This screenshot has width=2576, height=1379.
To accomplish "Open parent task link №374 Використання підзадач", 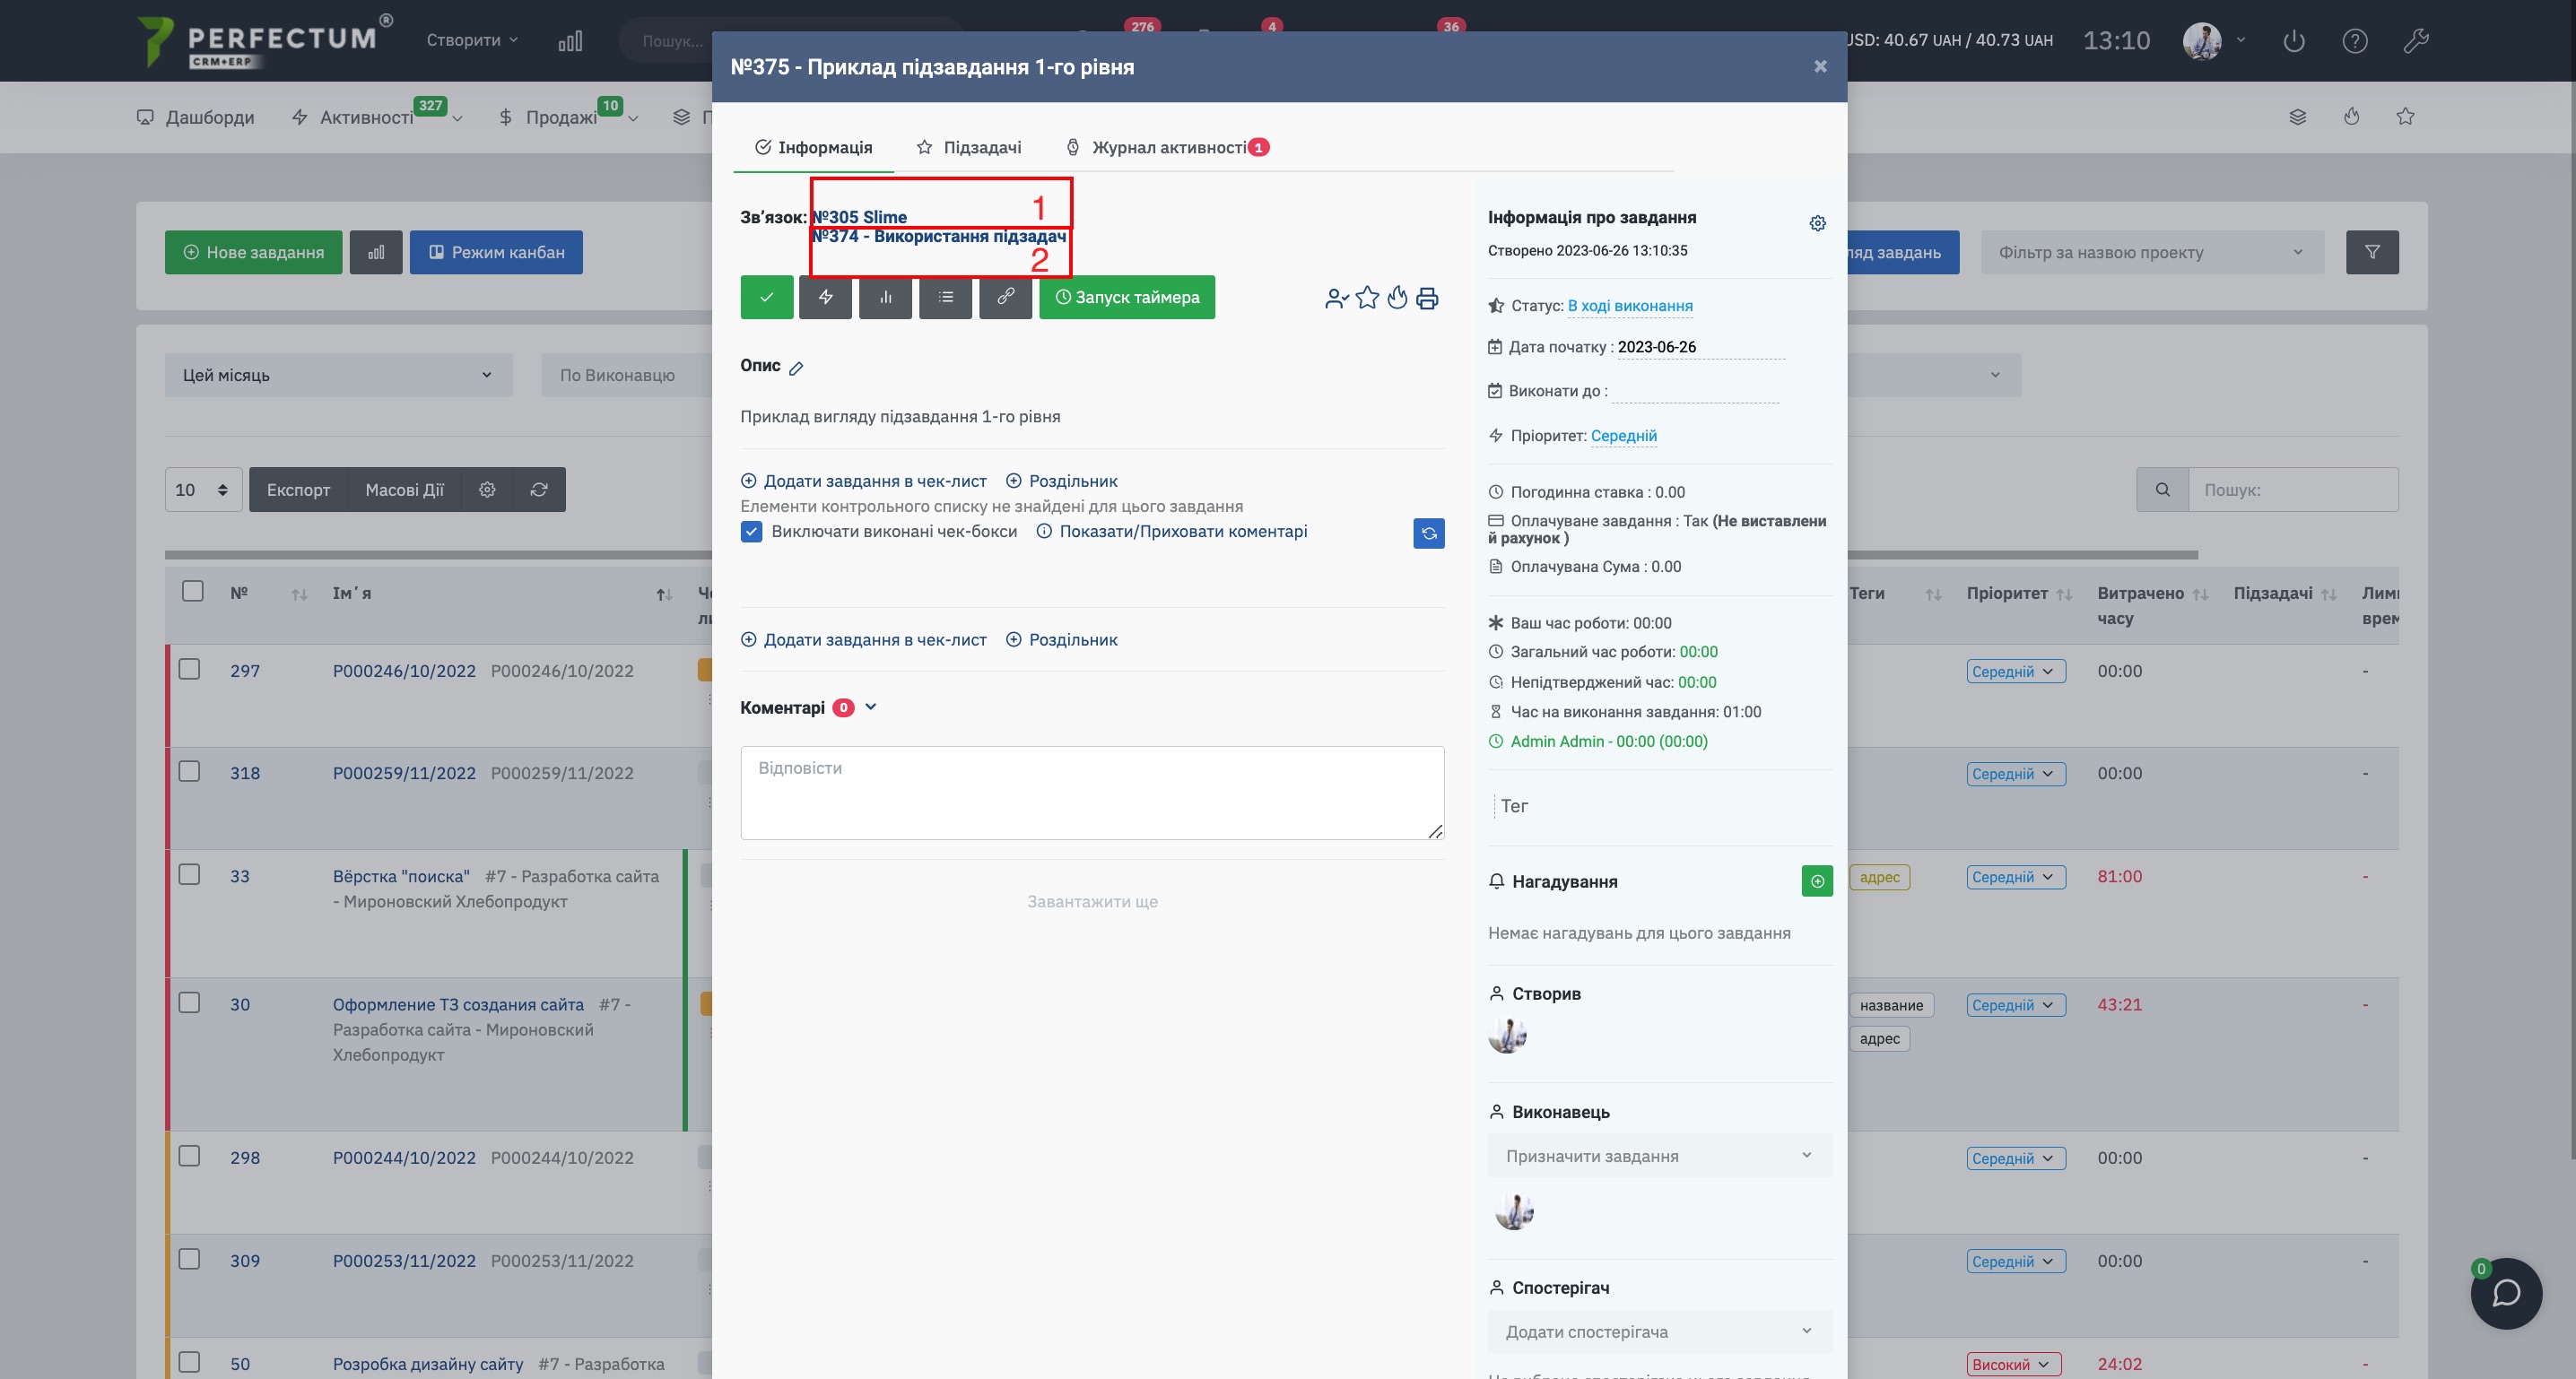I will point(939,236).
